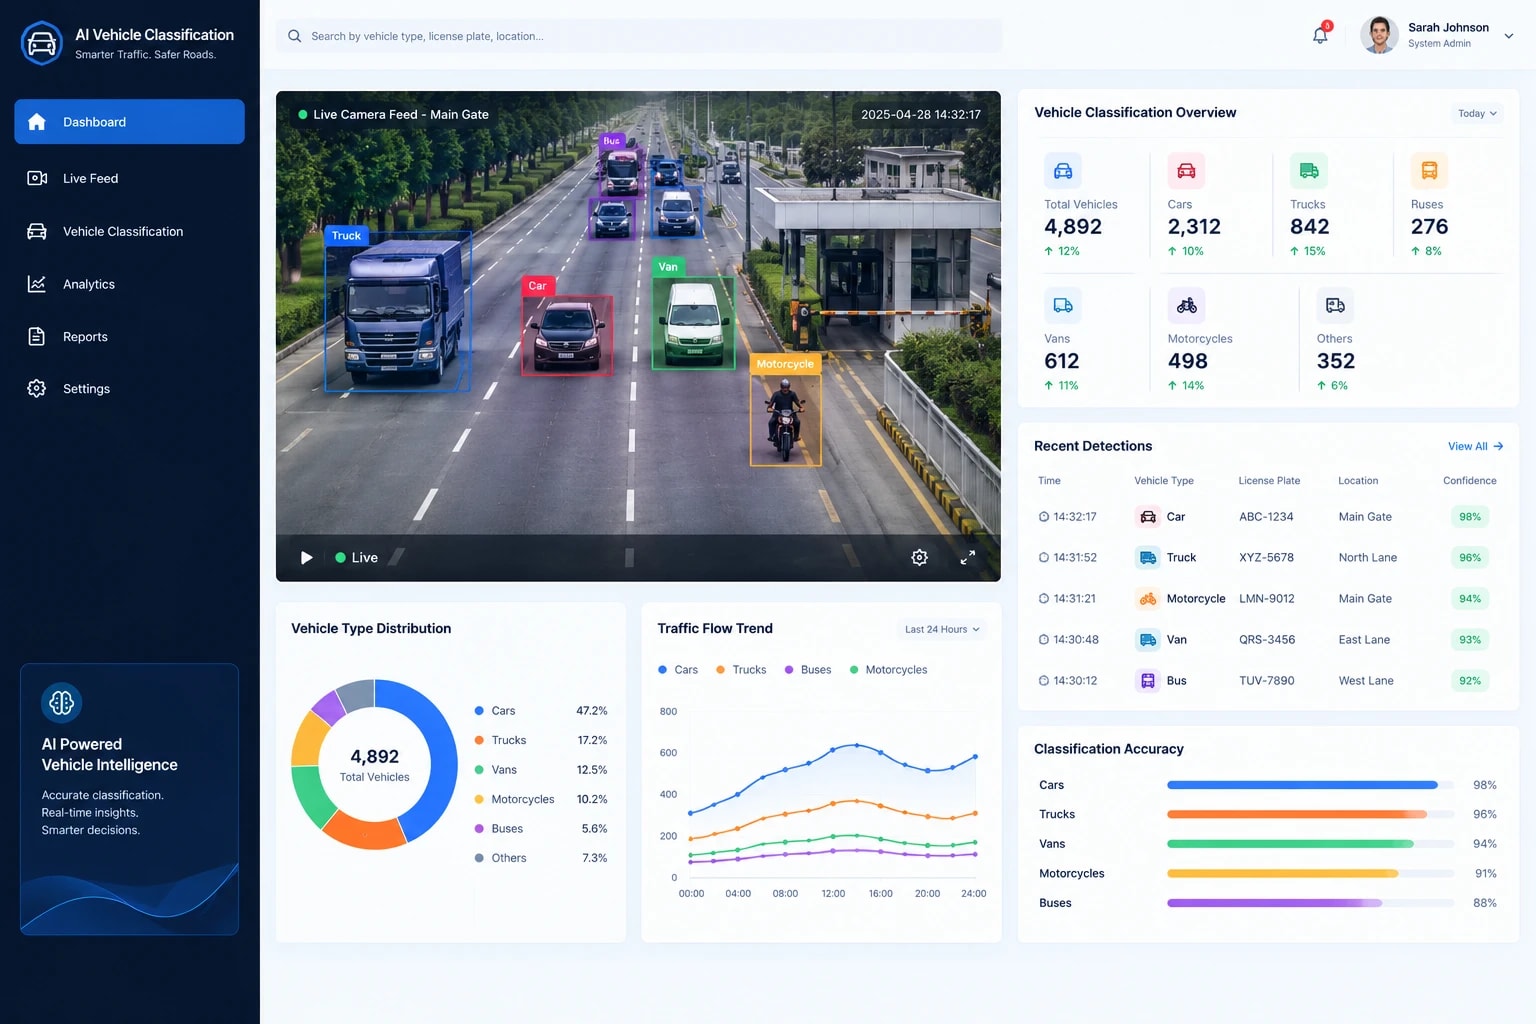The width and height of the screenshot is (1536, 1024).
Task: Click the 92% confidence badge
Action: coord(1470,681)
